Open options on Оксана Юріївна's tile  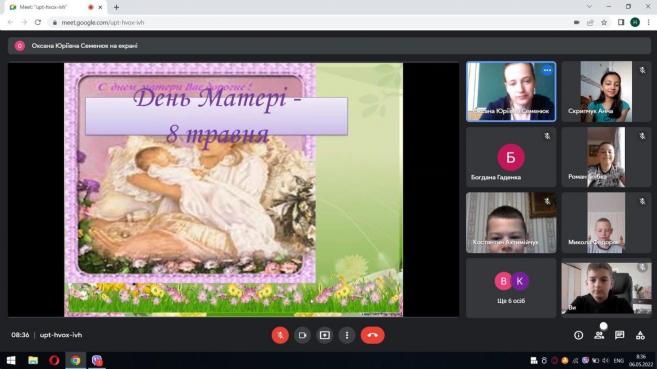click(547, 70)
